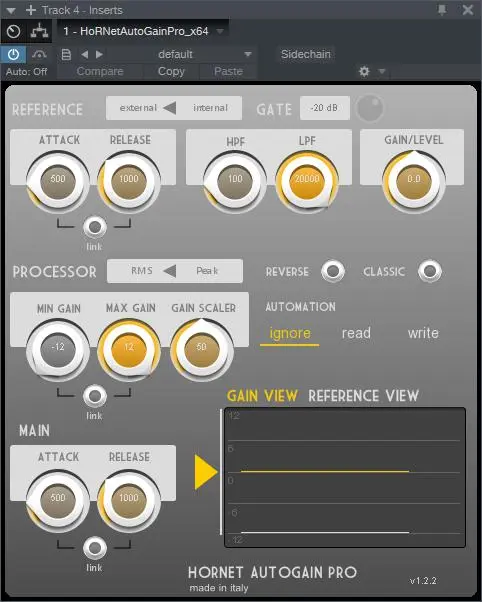Open the default preset dropdown
Screen dimensions: 482x602
tap(248, 55)
